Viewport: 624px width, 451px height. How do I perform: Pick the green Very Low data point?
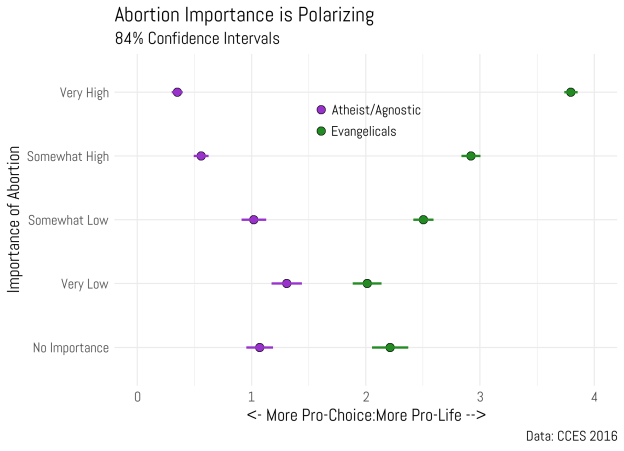pos(367,284)
